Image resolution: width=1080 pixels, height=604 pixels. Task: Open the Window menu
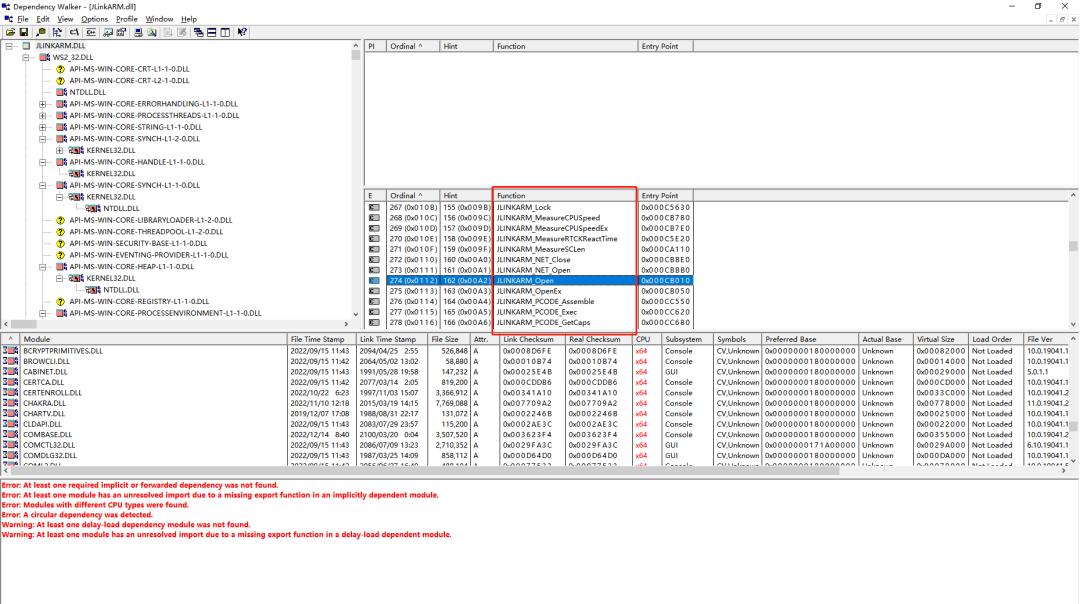click(x=159, y=19)
